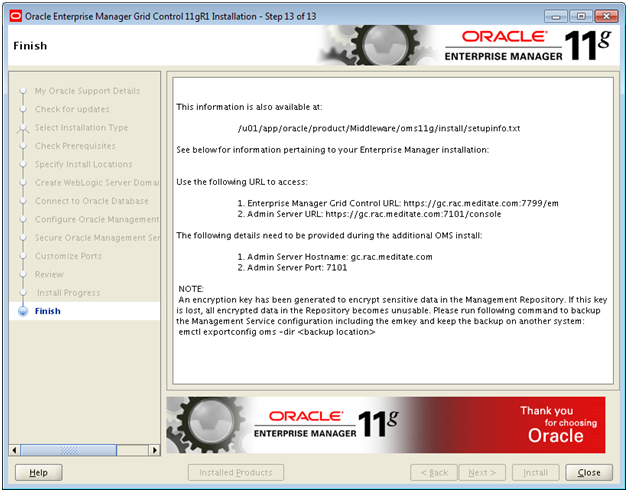Click the Admin Server Port: 7101 line
The image size is (628, 492).
(292, 268)
